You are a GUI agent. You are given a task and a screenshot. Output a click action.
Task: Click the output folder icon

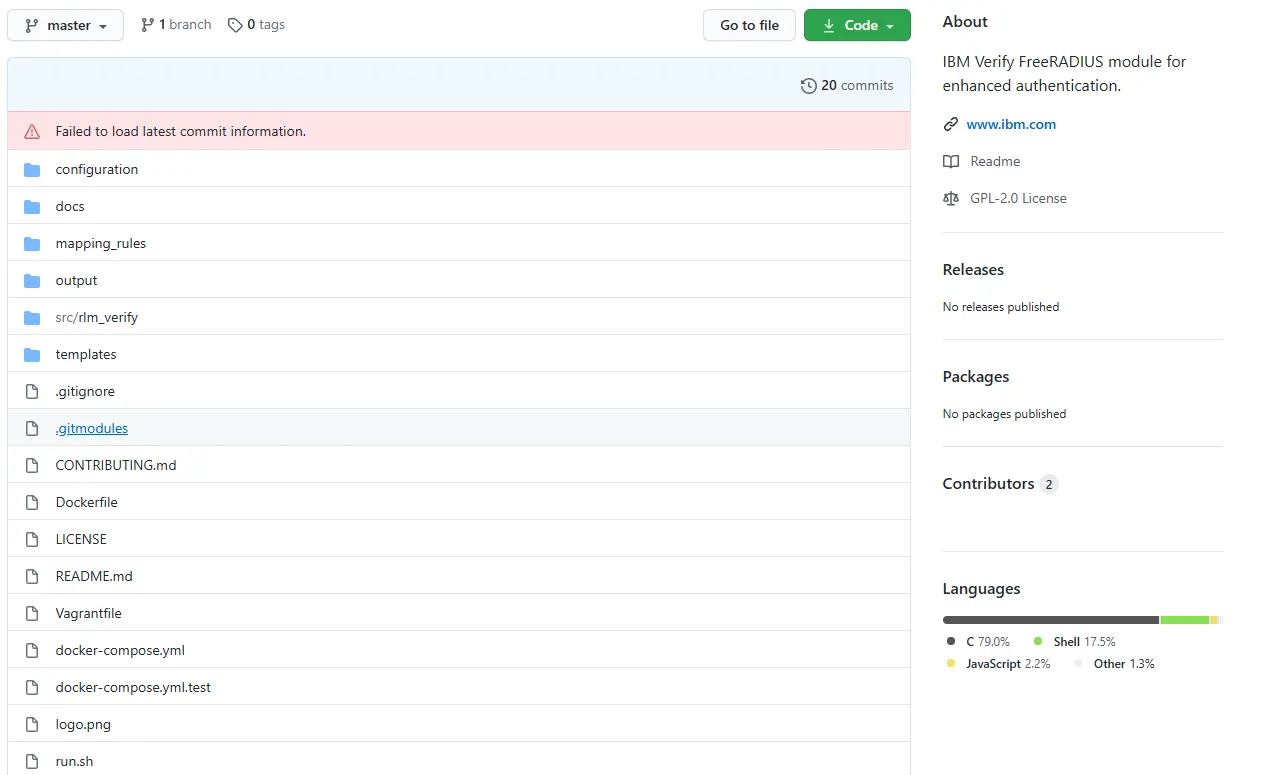tap(32, 280)
